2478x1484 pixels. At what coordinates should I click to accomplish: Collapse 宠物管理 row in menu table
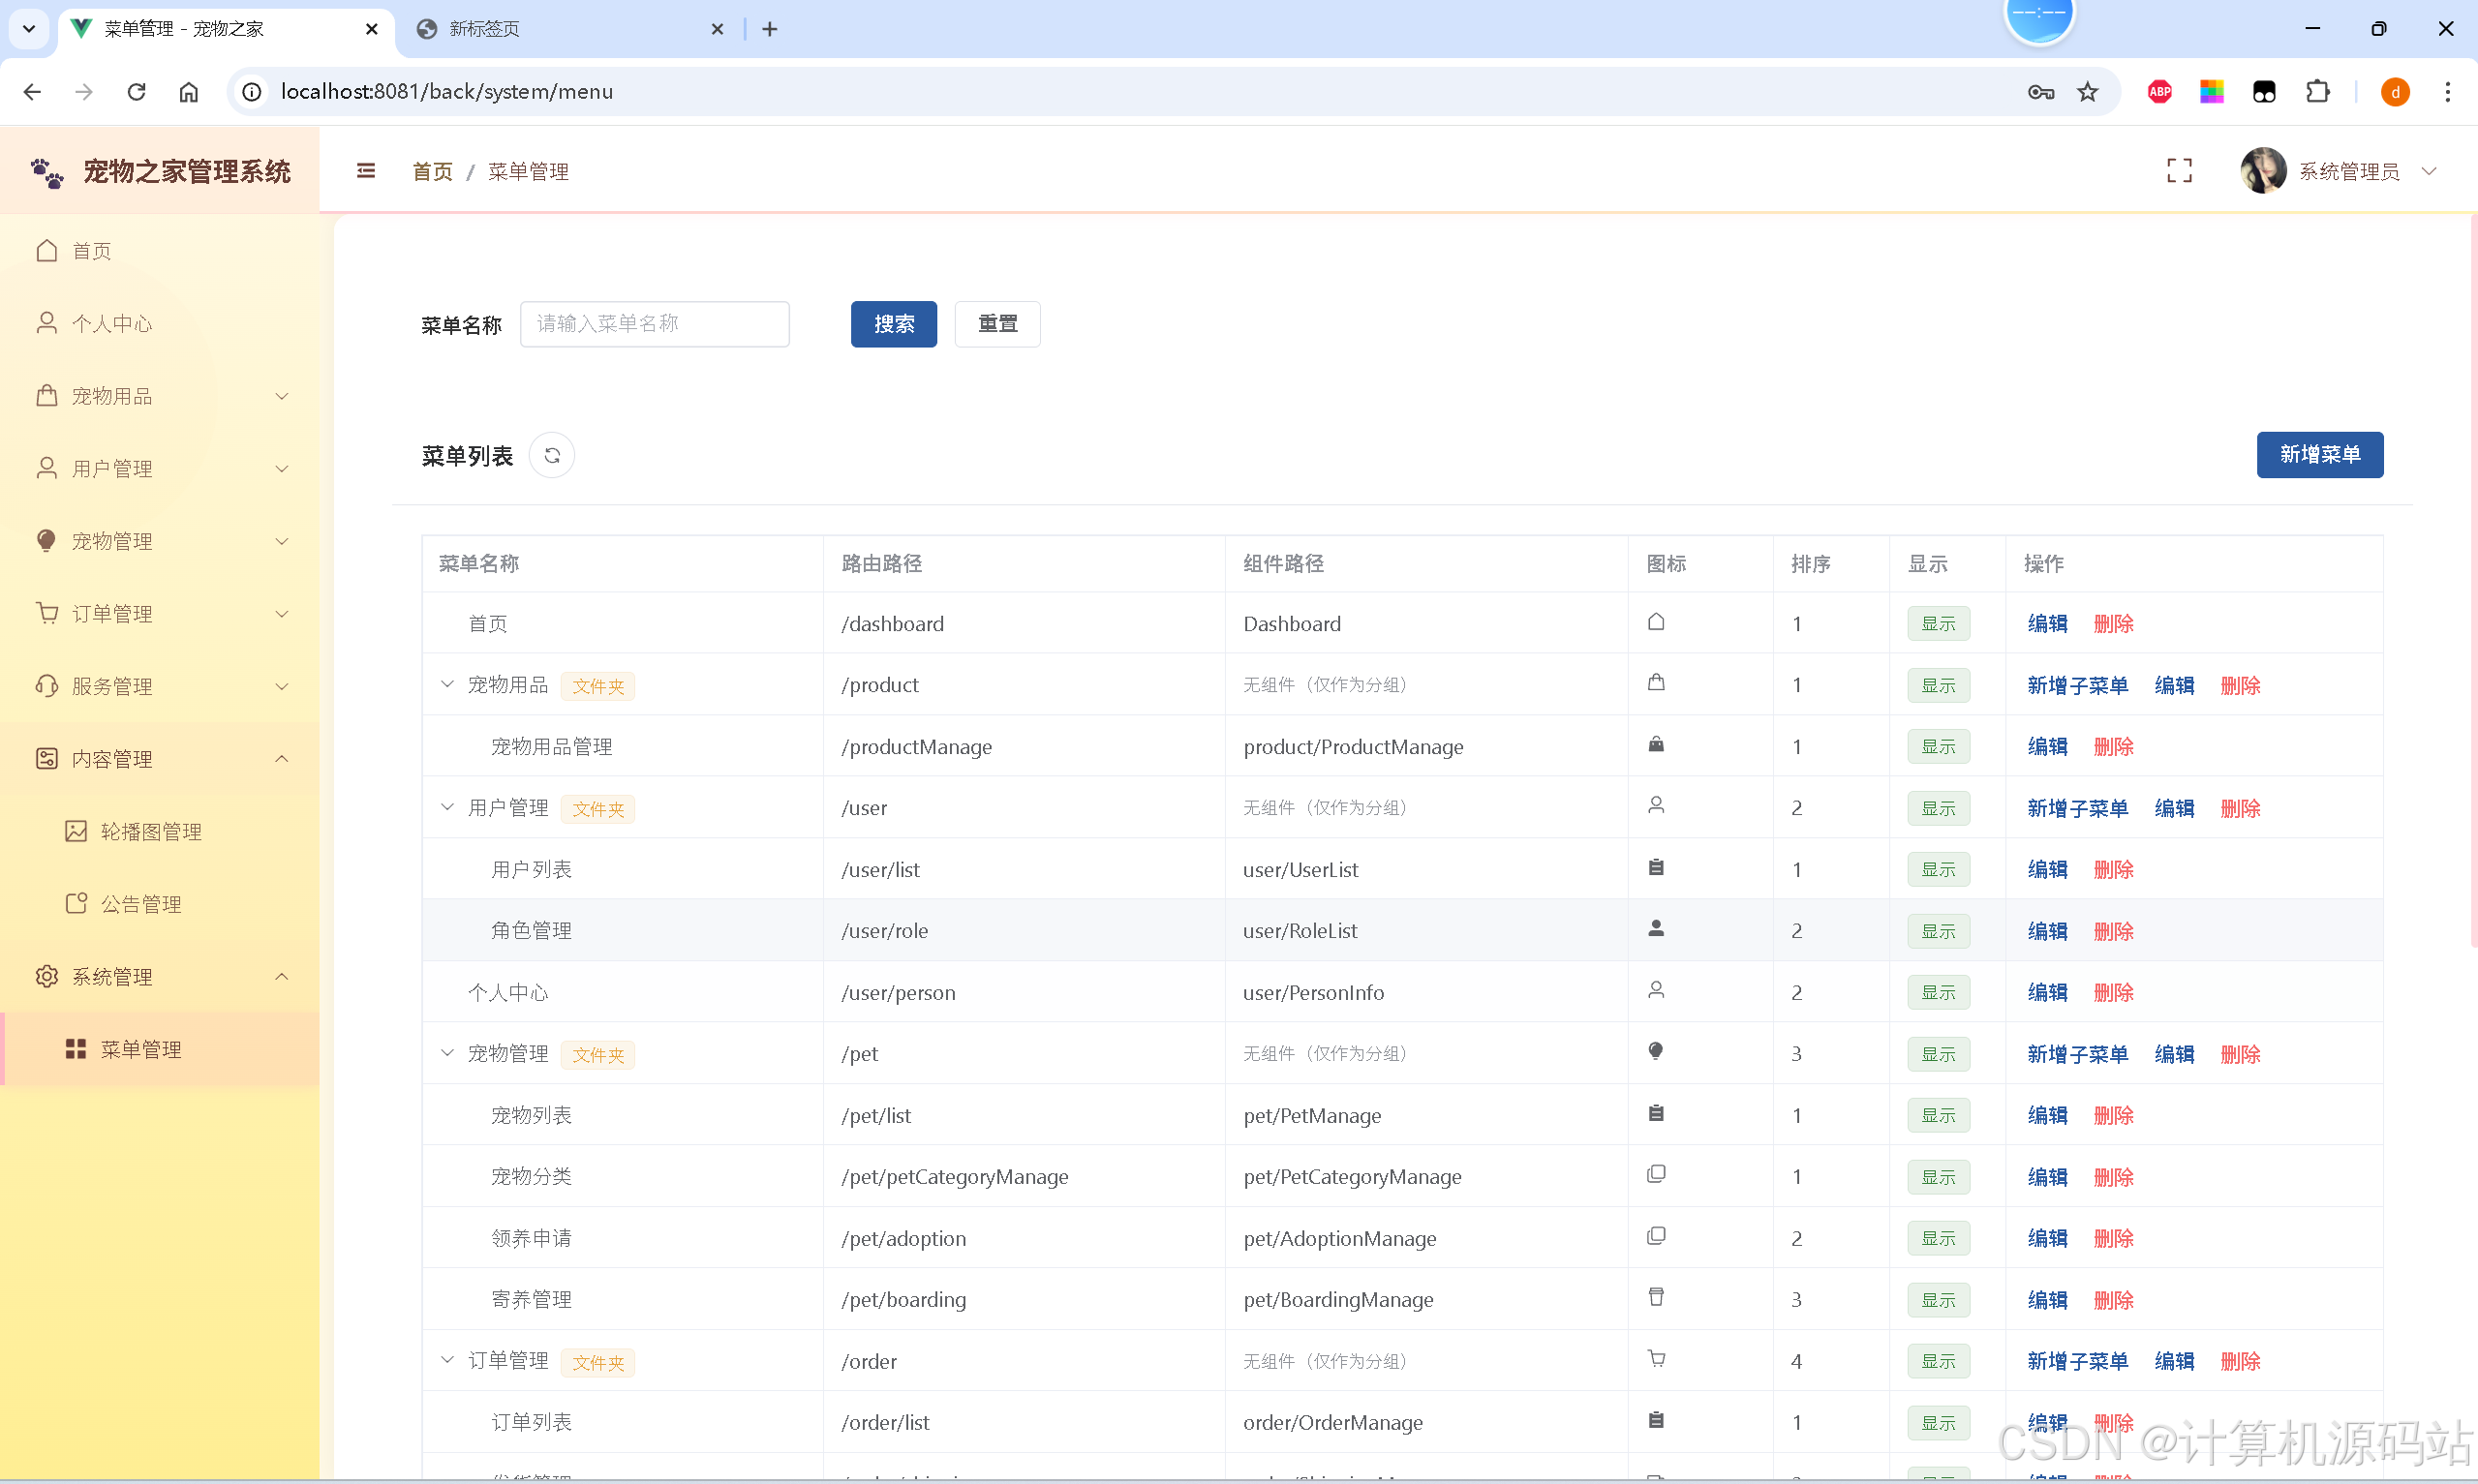(447, 1054)
